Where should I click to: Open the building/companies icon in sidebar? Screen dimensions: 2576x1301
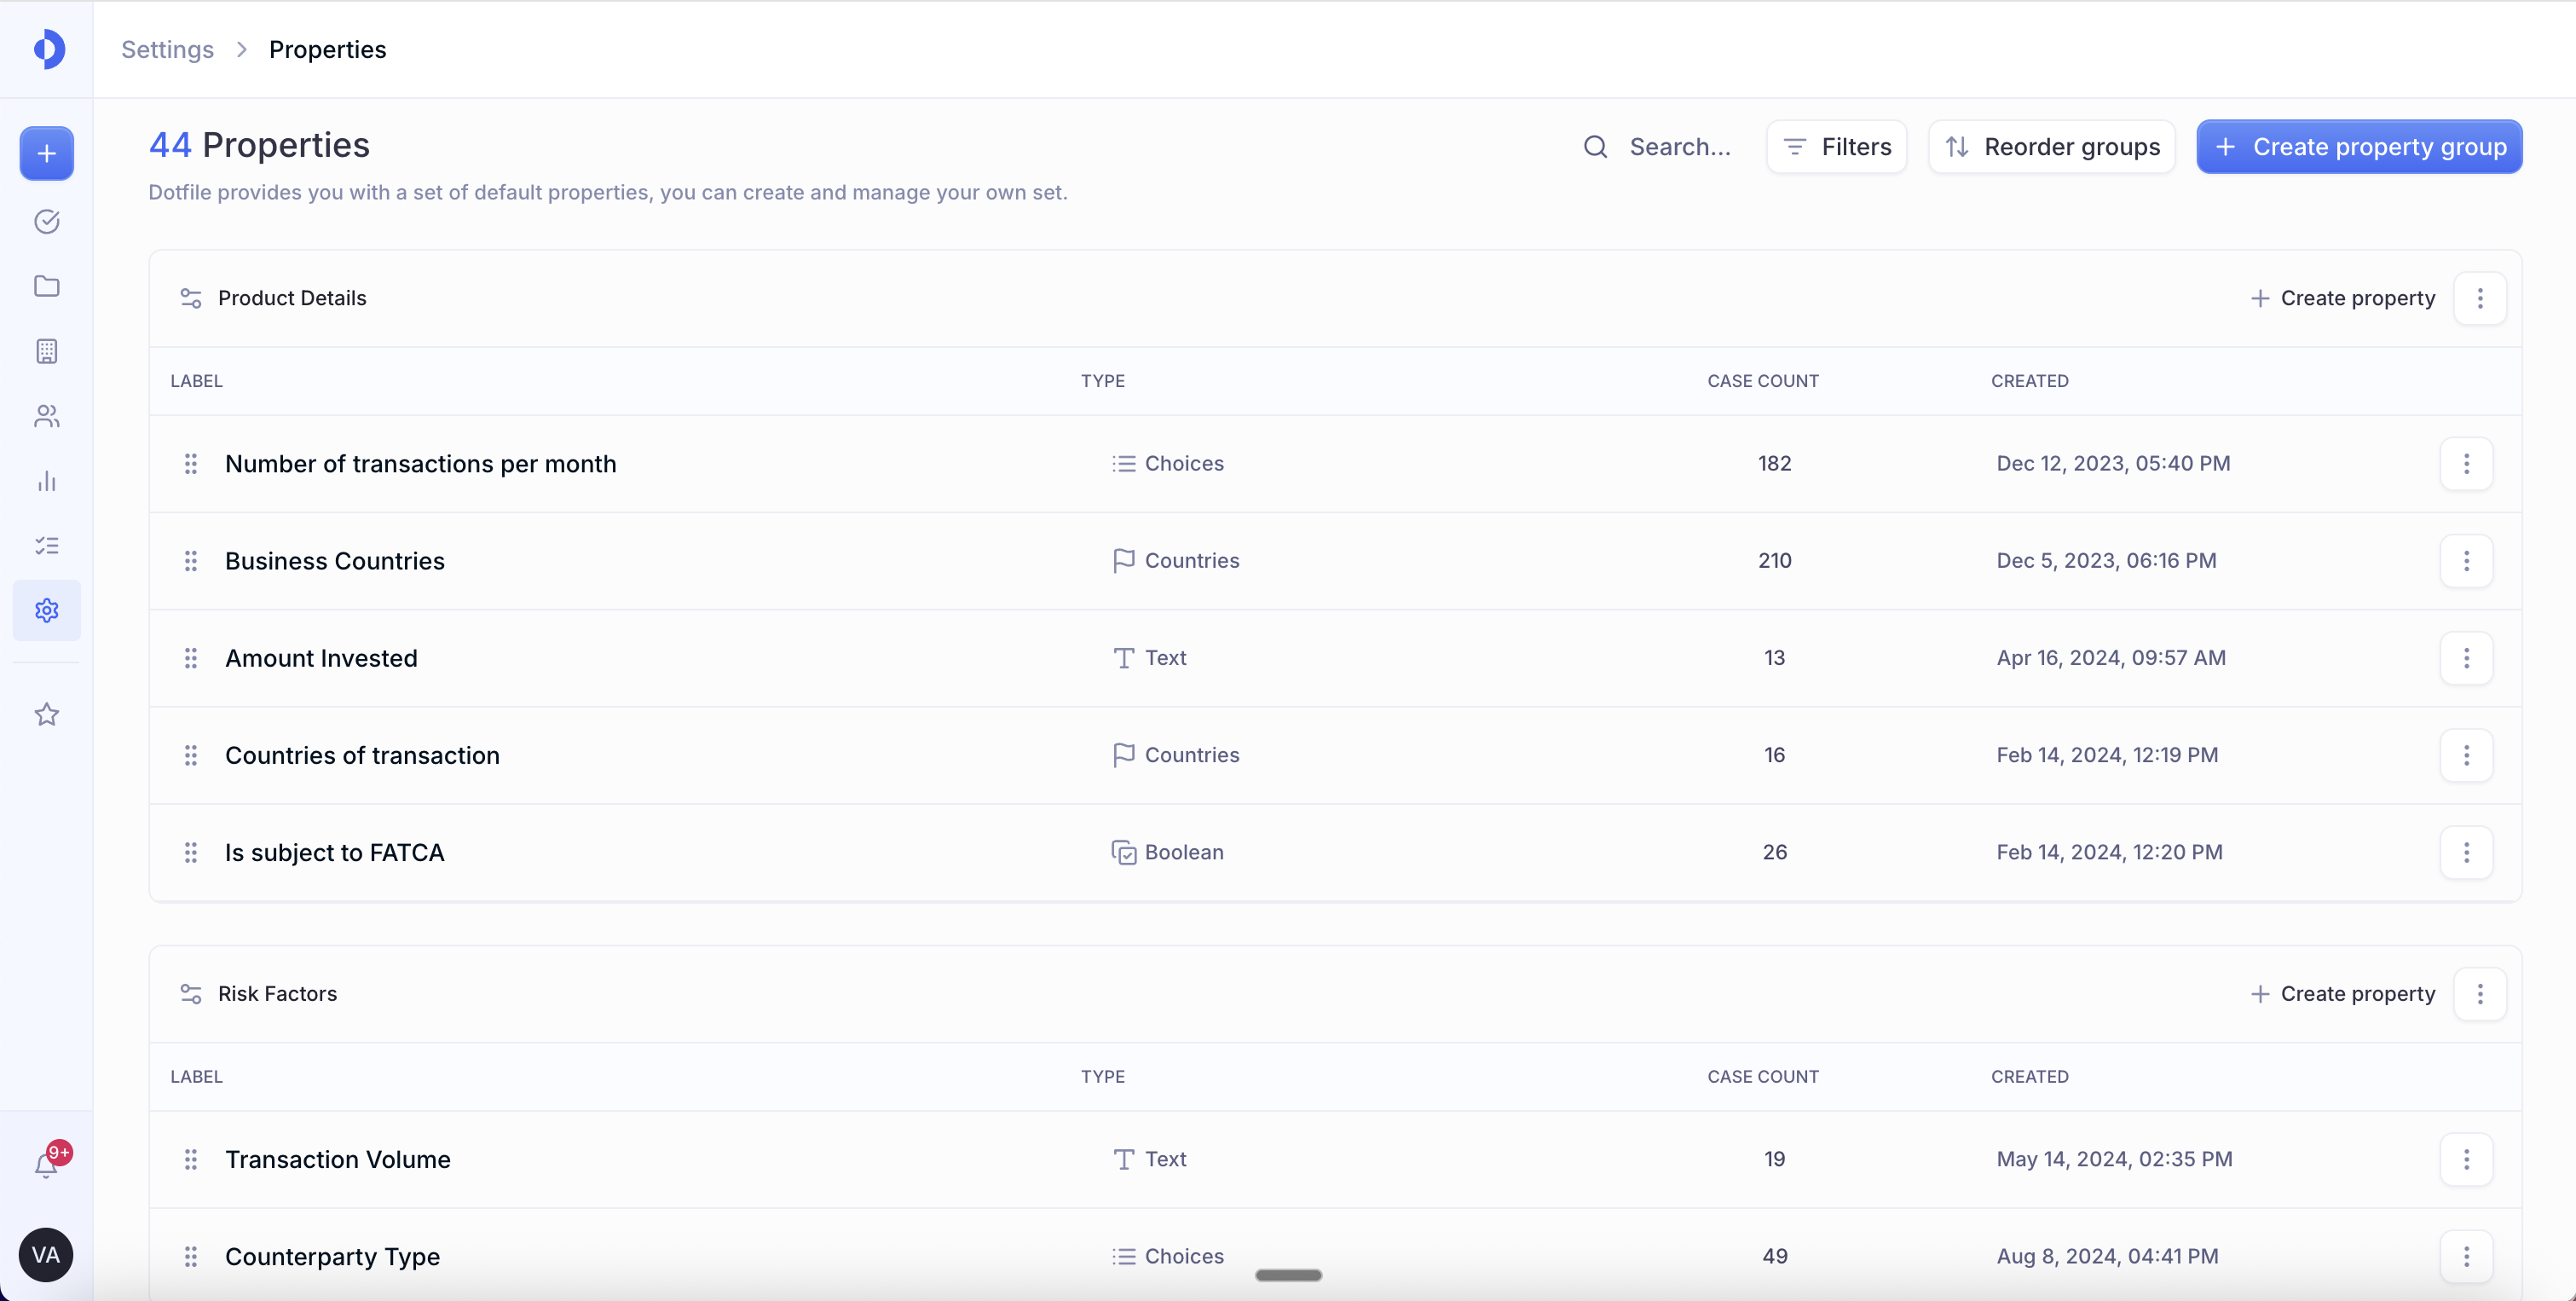(46, 351)
